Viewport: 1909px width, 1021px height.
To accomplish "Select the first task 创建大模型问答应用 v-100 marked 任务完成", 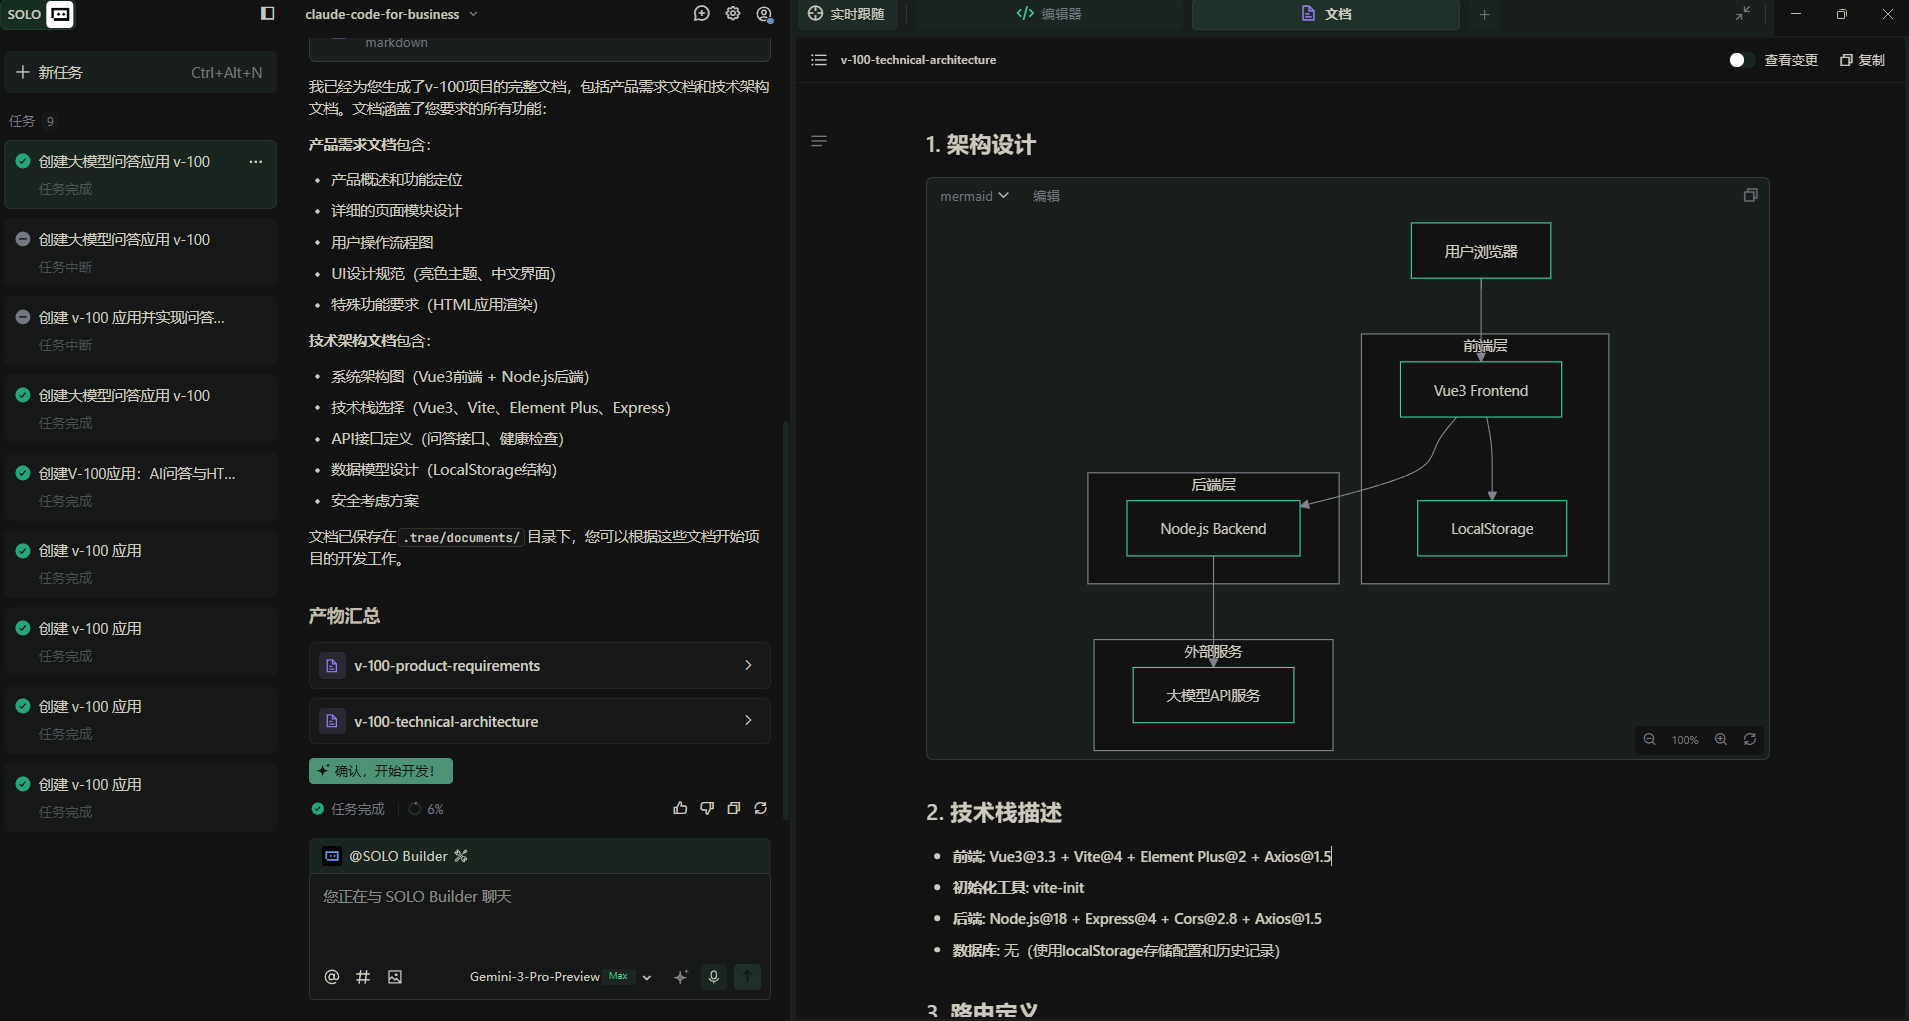I will click(140, 174).
